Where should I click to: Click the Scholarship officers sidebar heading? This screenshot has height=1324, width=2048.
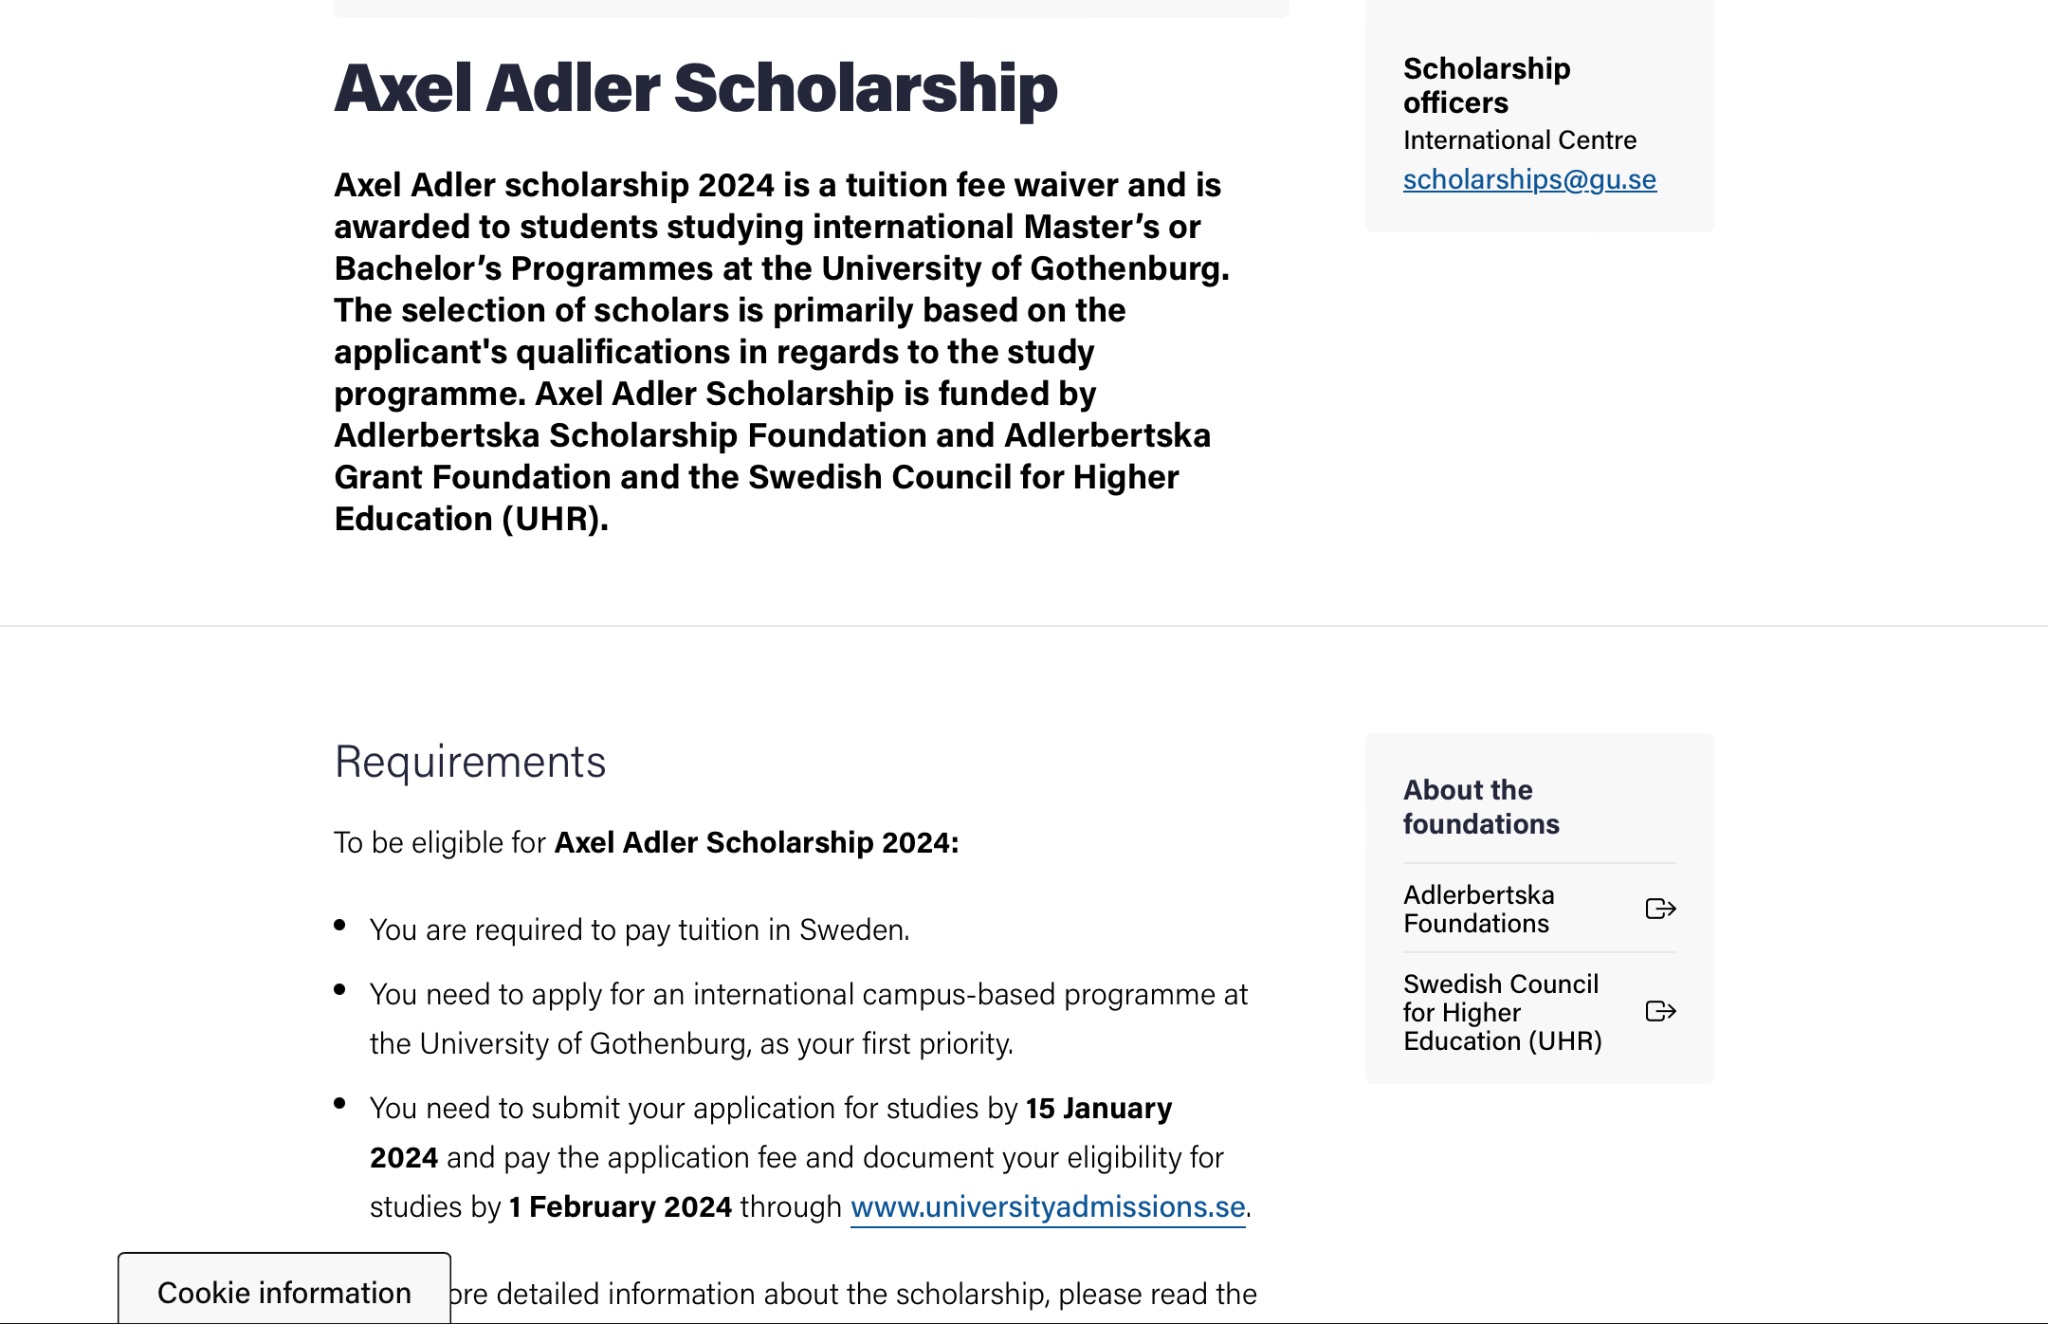tap(1486, 86)
